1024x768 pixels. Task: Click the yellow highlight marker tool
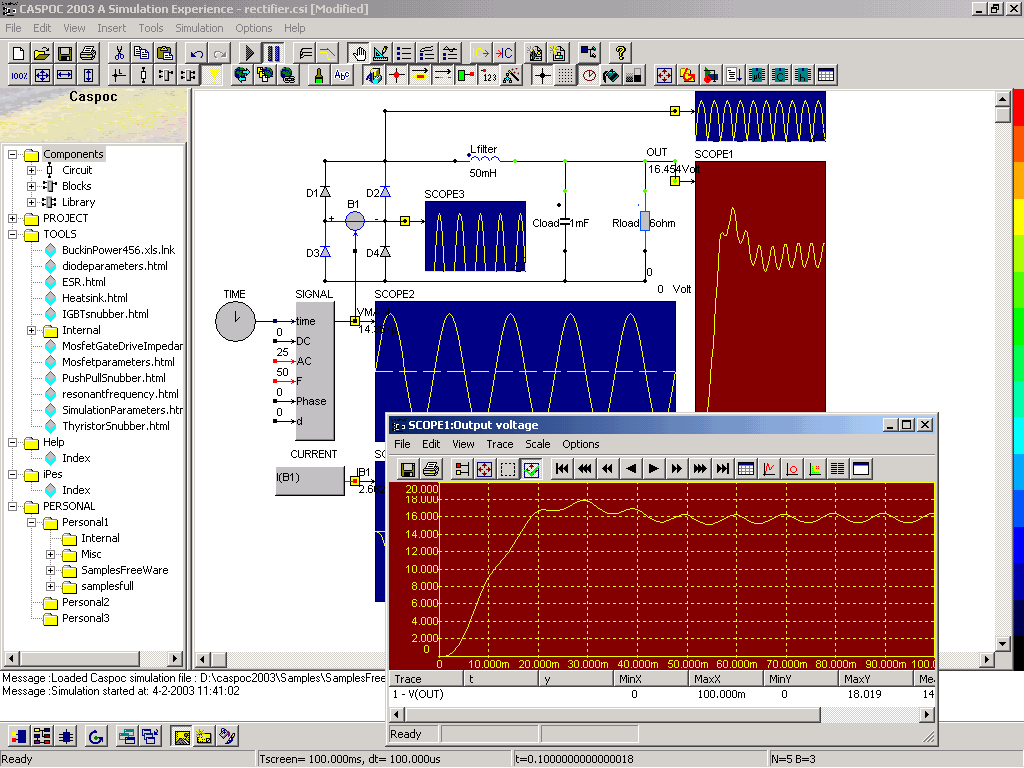click(x=213, y=76)
